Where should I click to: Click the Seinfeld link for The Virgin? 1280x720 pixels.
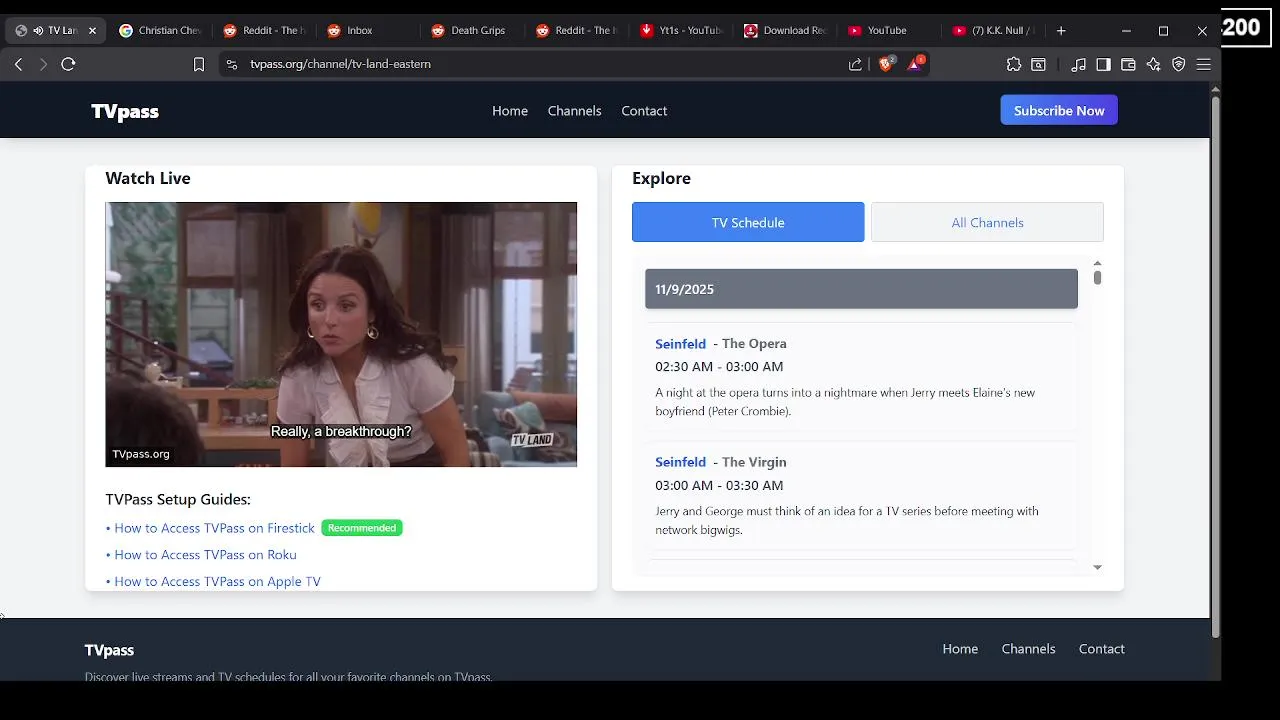680,462
